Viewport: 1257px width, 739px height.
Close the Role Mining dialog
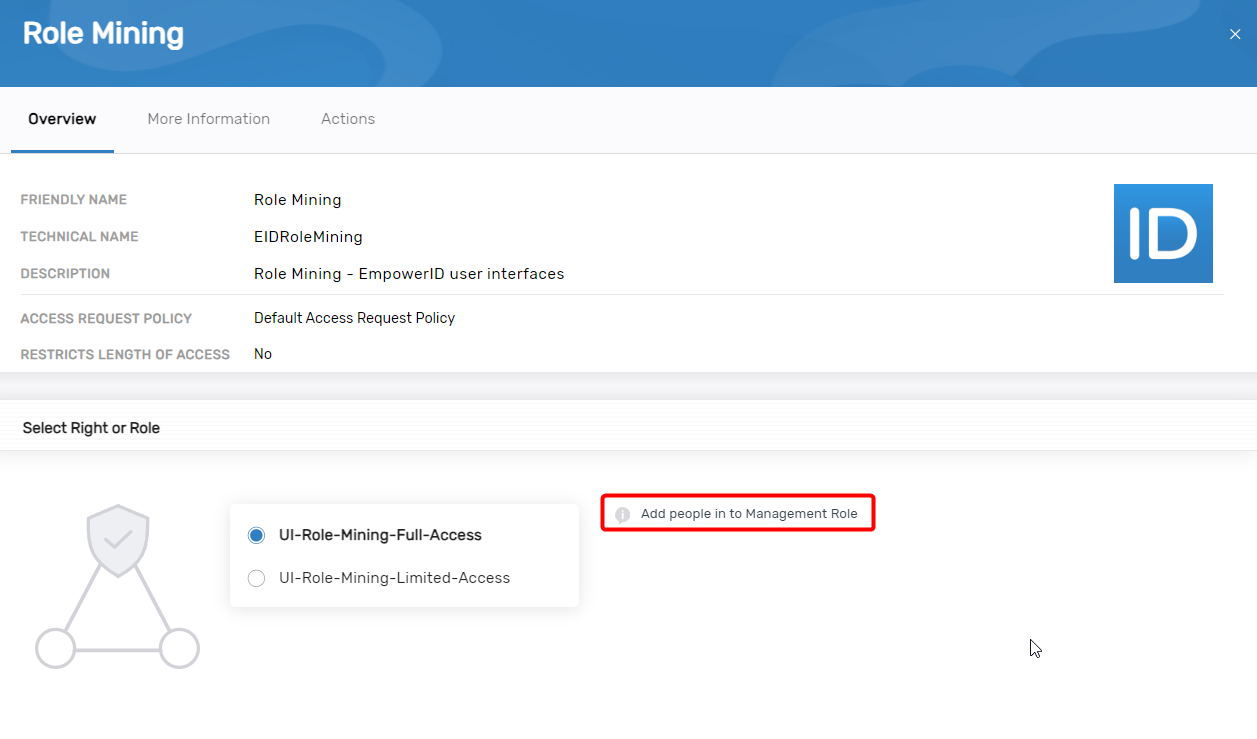tap(1235, 33)
